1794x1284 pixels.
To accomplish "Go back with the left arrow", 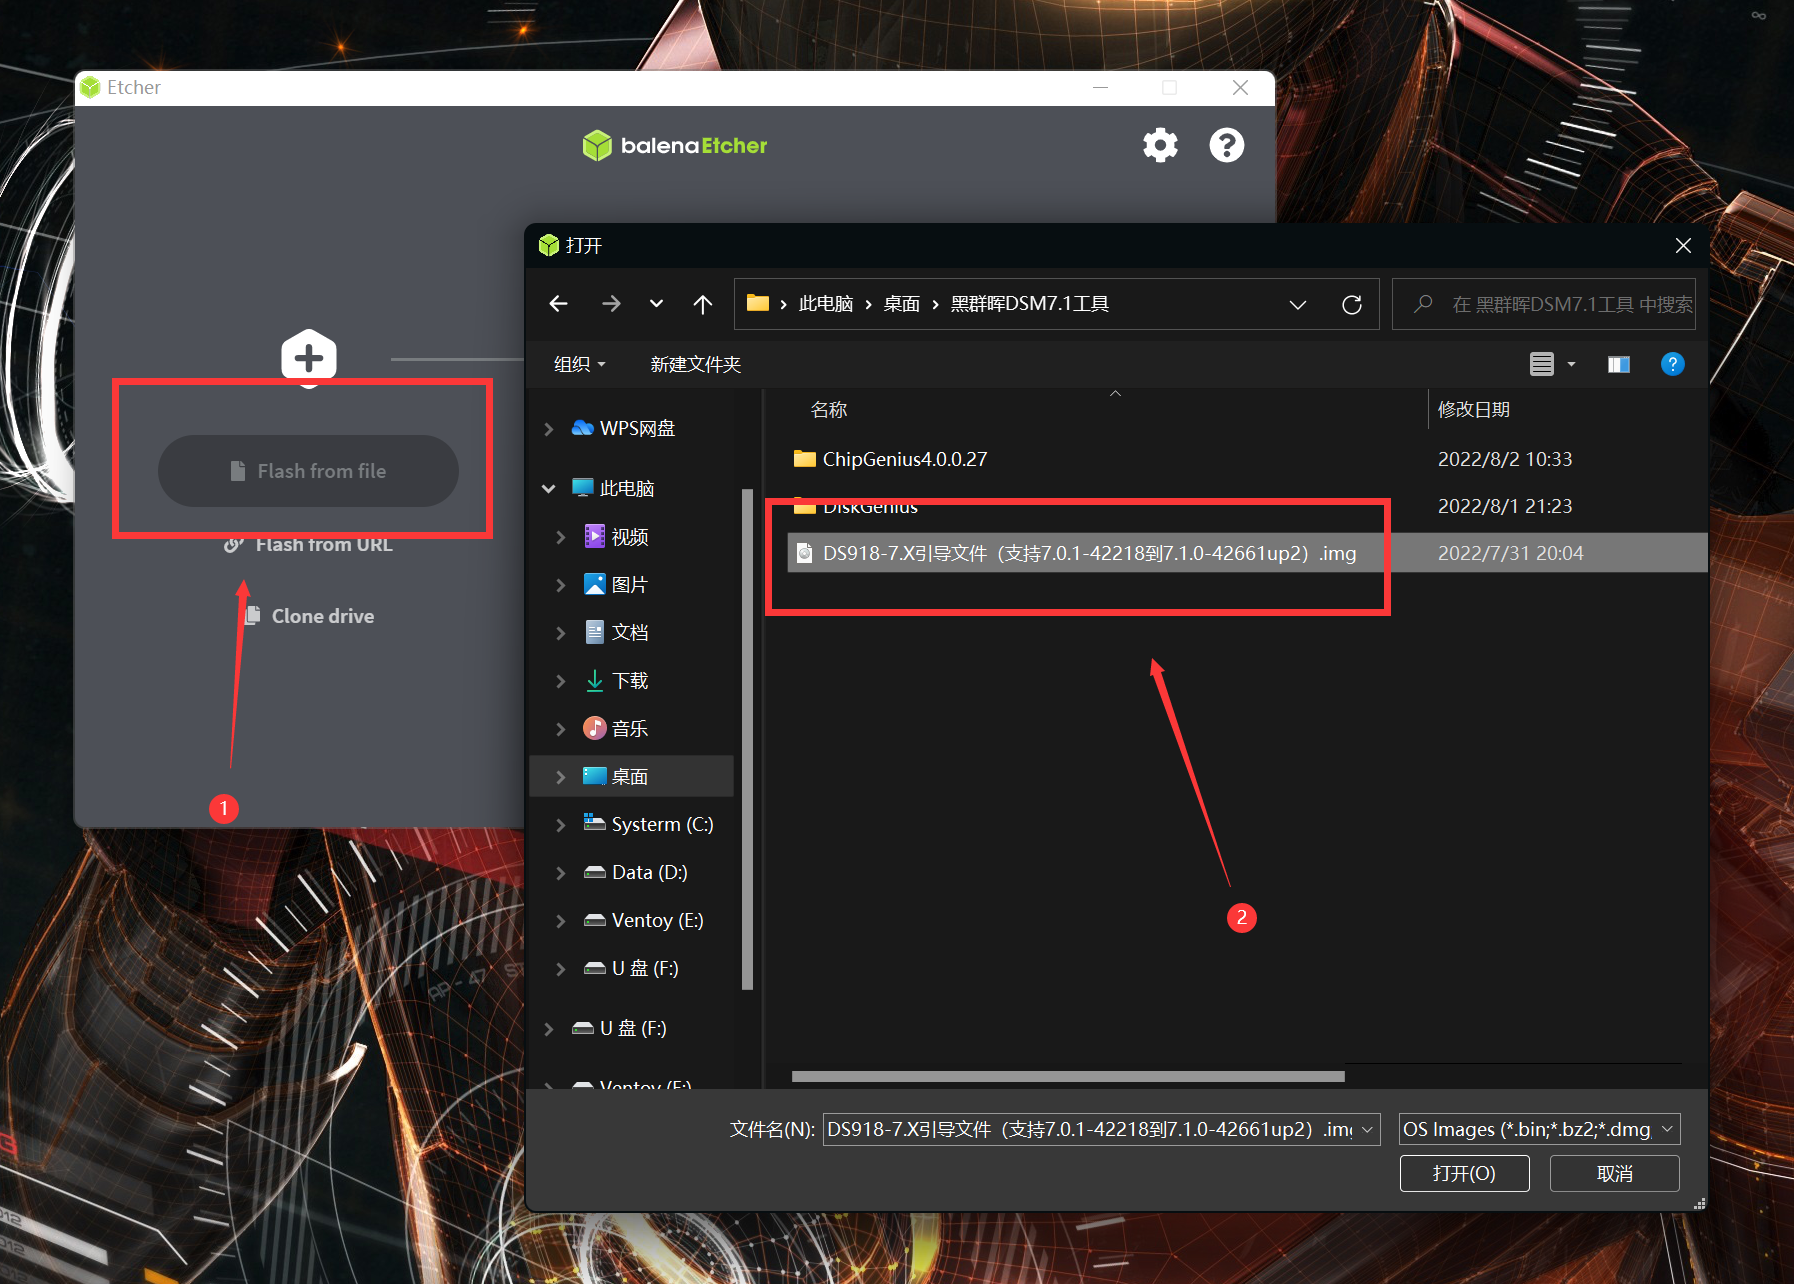I will pos(559,304).
